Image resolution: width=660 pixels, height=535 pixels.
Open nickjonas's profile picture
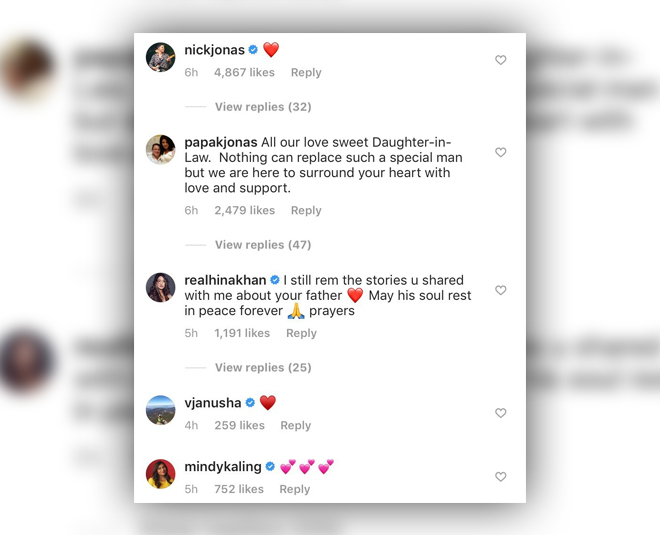click(x=160, y=57)
